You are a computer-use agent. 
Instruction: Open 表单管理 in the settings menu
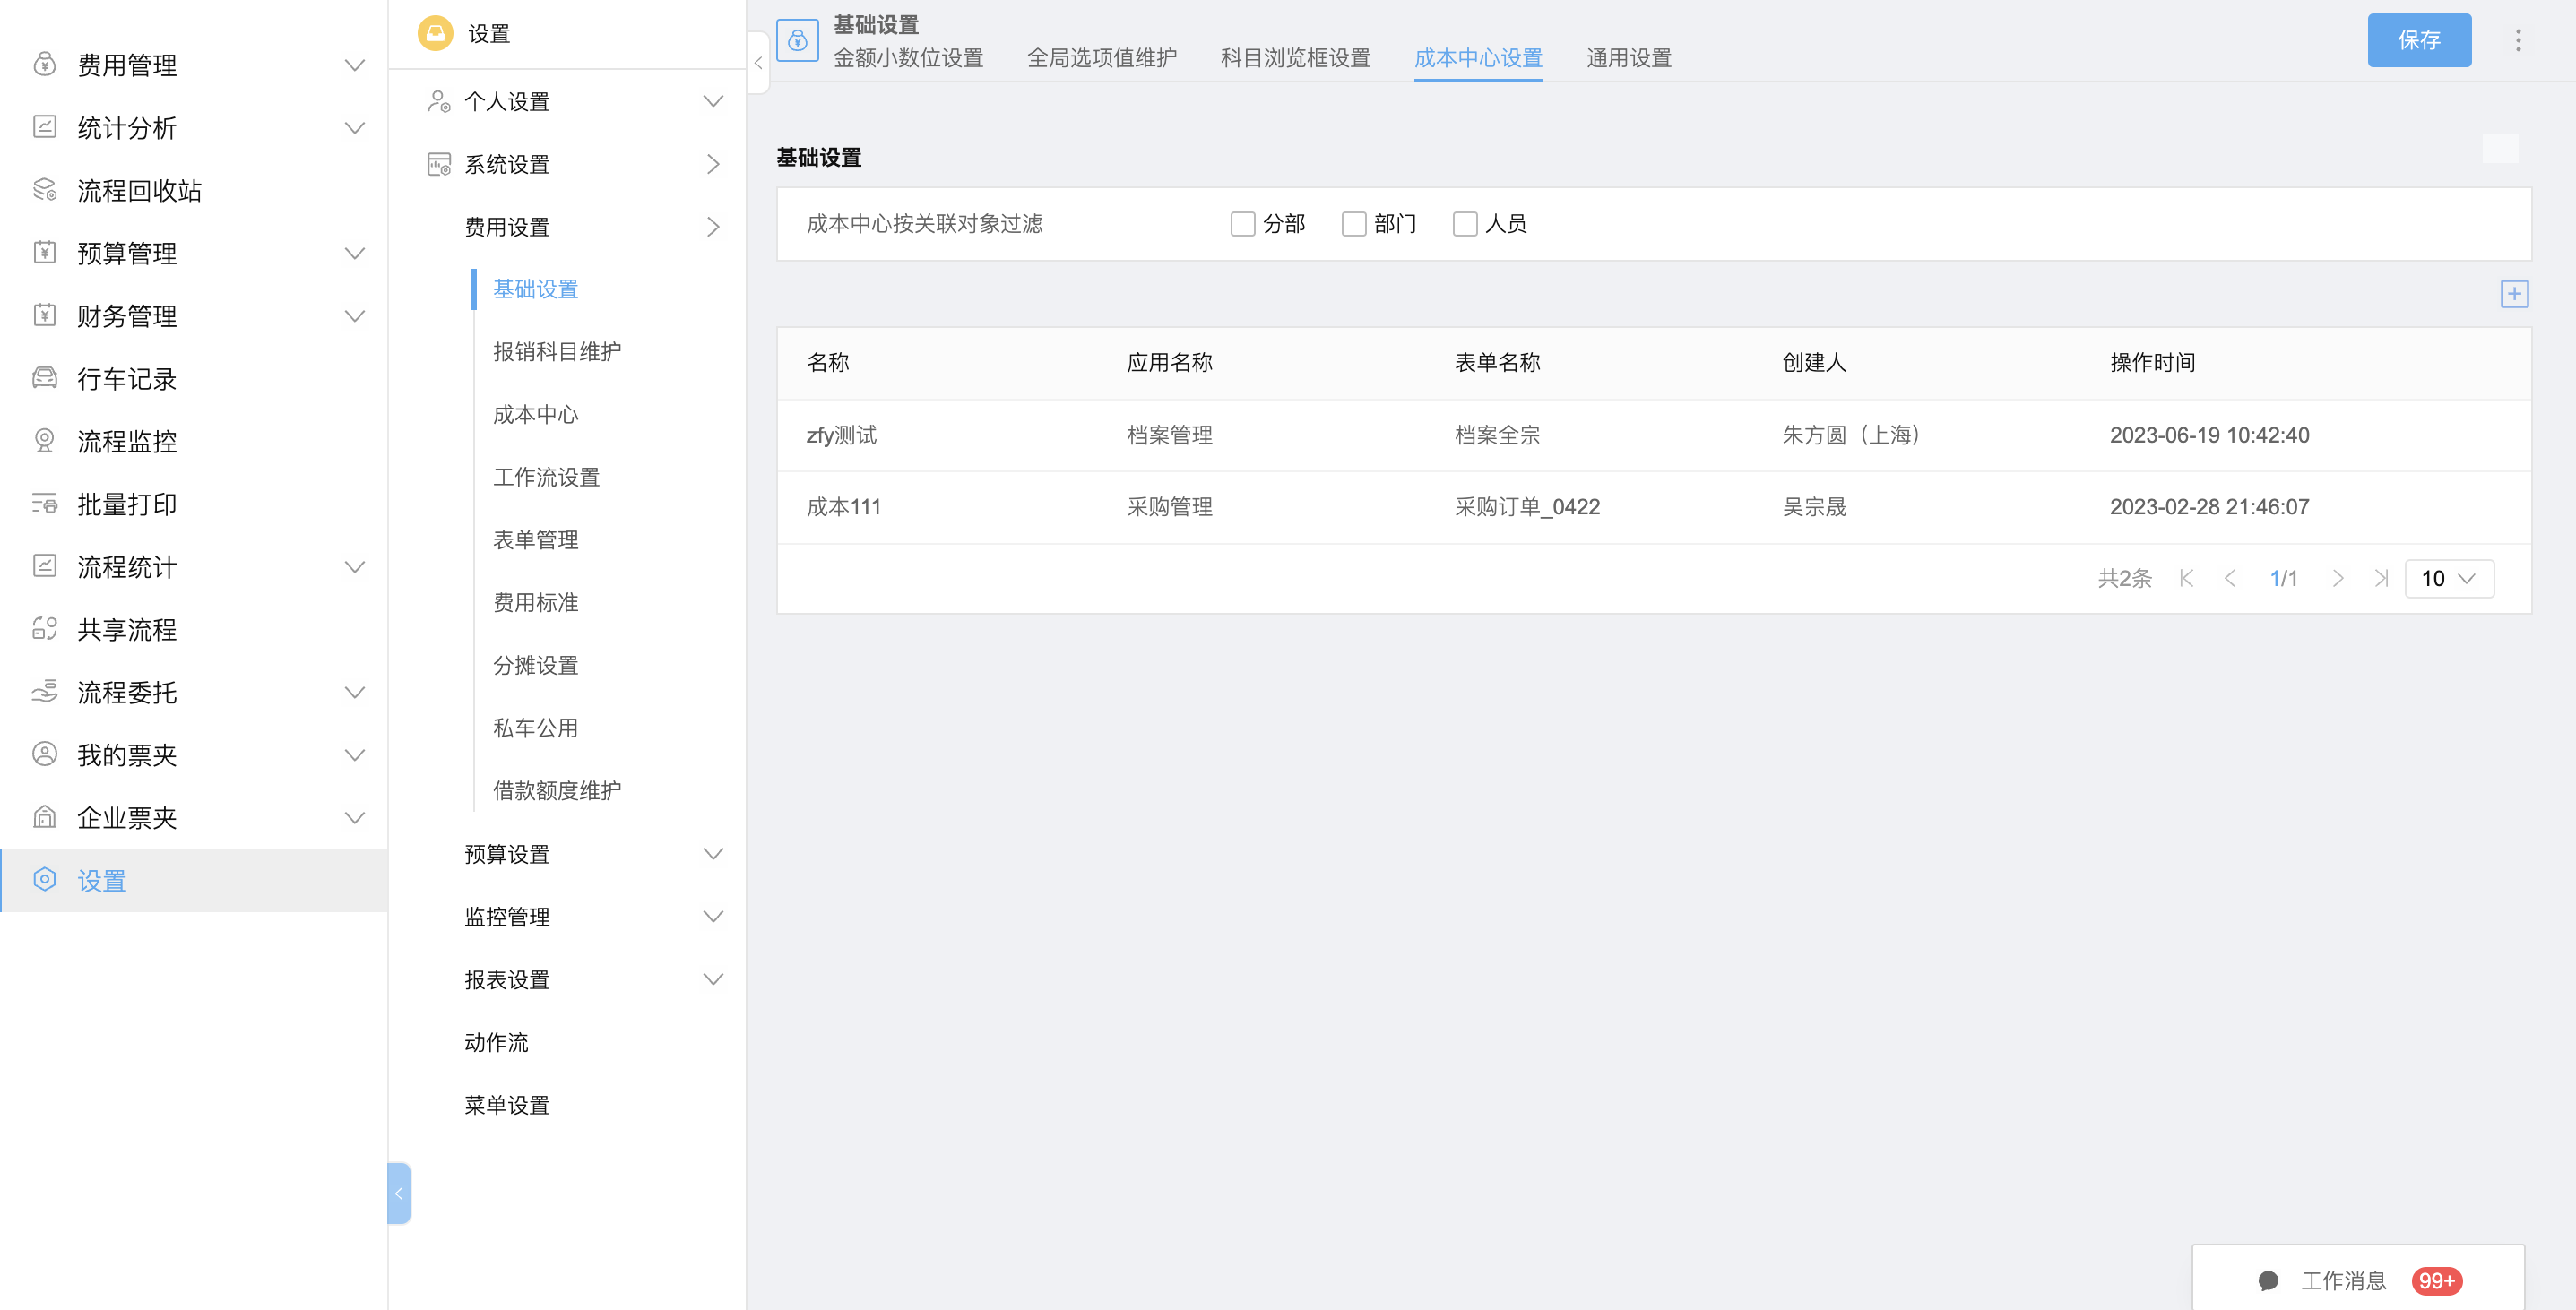click(535, 540)
